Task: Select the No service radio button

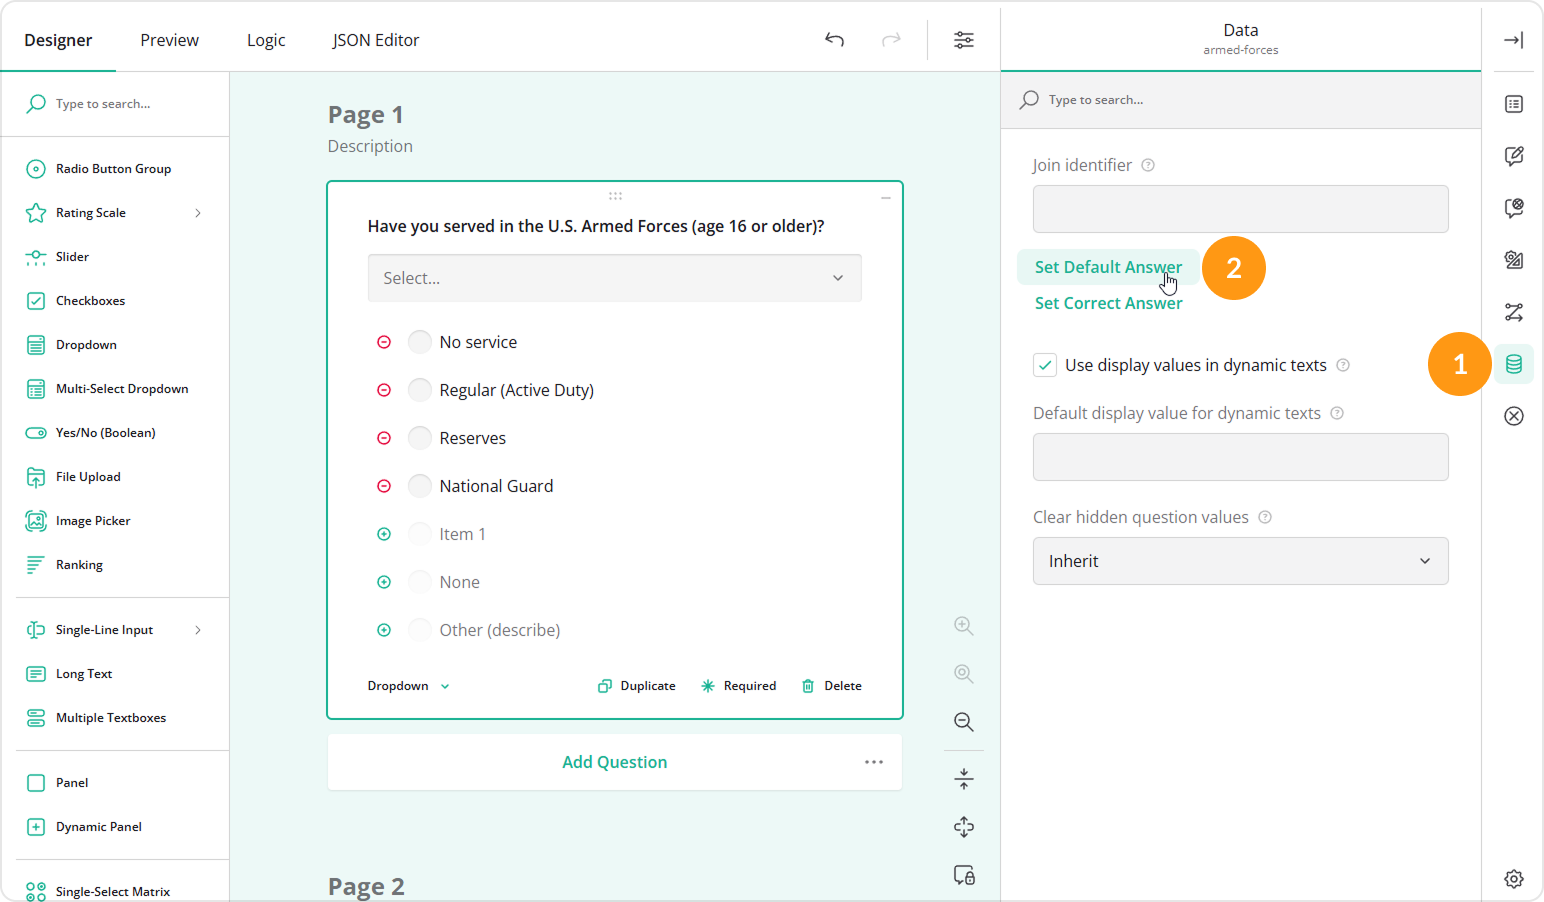Action: click(x=419, y=341)
